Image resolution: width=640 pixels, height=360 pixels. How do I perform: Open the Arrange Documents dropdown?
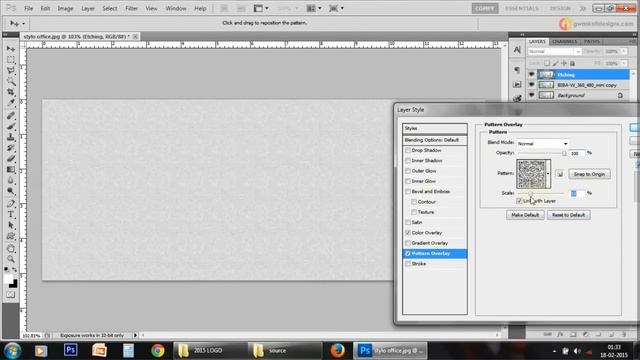314,8
